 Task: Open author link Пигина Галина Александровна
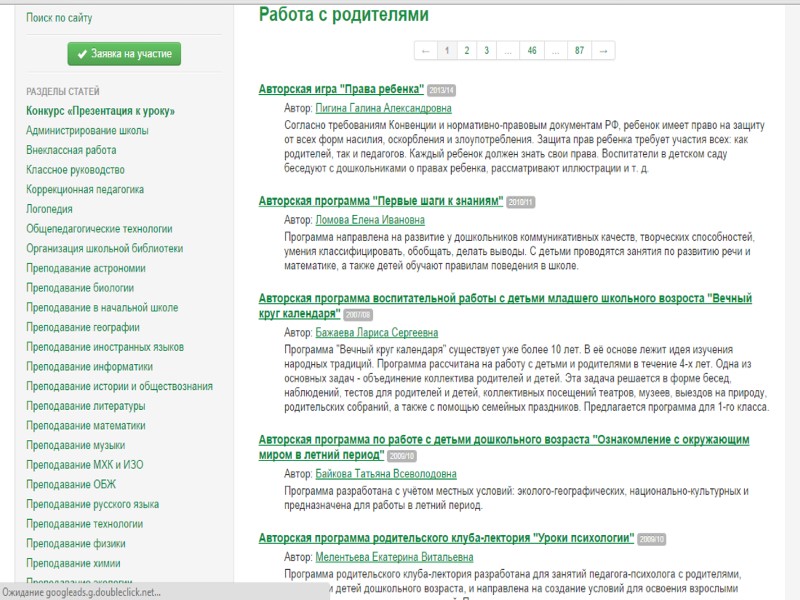click(383, 108)
